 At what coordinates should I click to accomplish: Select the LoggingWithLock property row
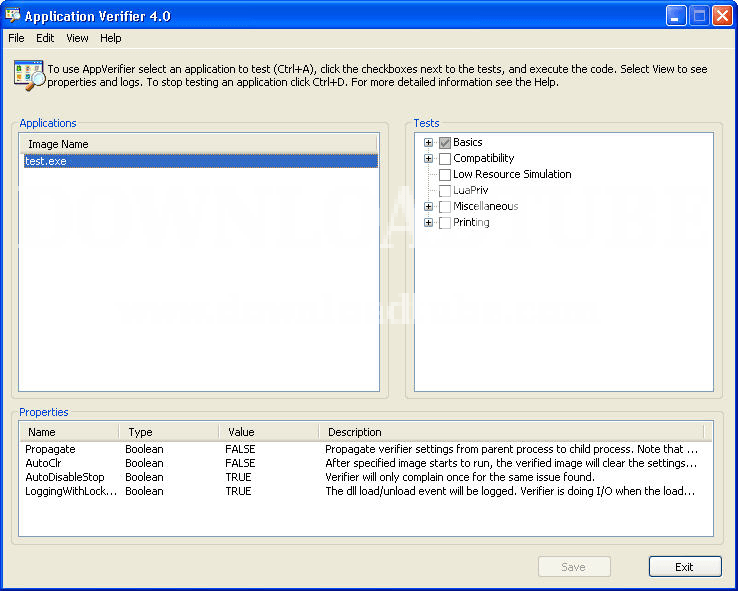[x=366, y=491]
